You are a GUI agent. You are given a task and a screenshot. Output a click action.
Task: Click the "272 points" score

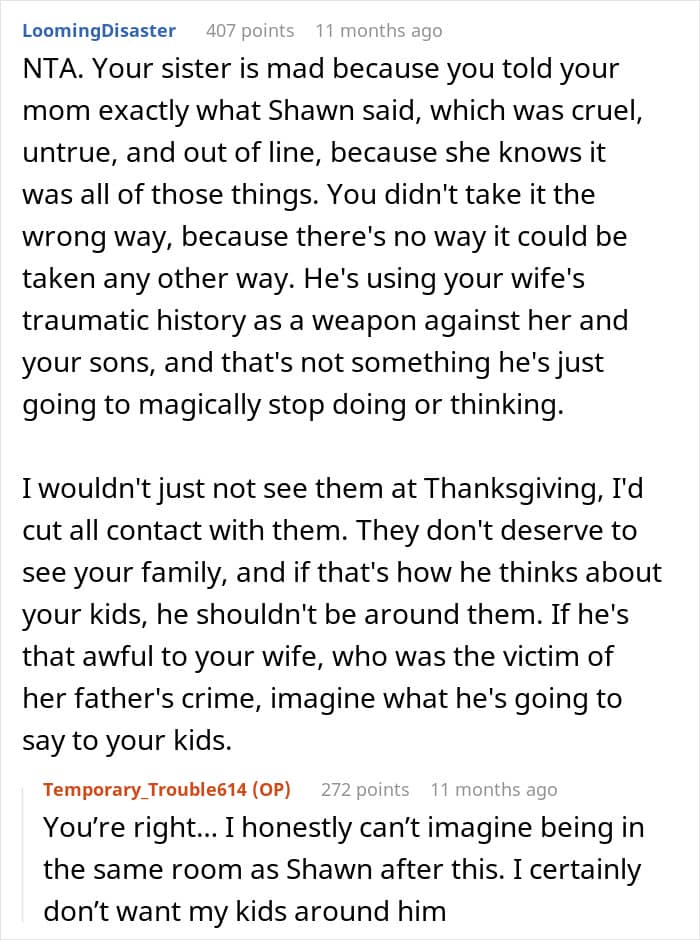point(365,790)
